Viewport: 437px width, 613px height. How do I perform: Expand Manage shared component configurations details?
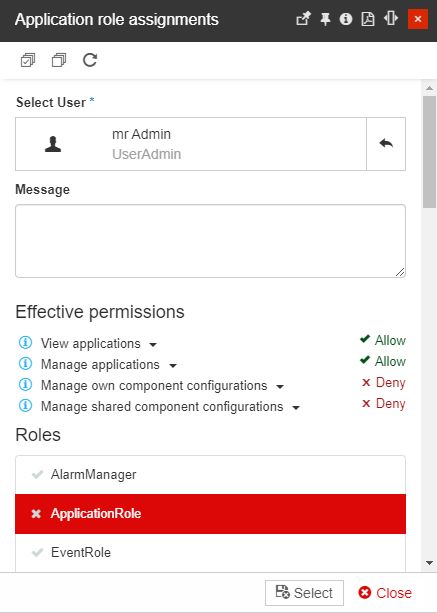[x=296, y=408]
